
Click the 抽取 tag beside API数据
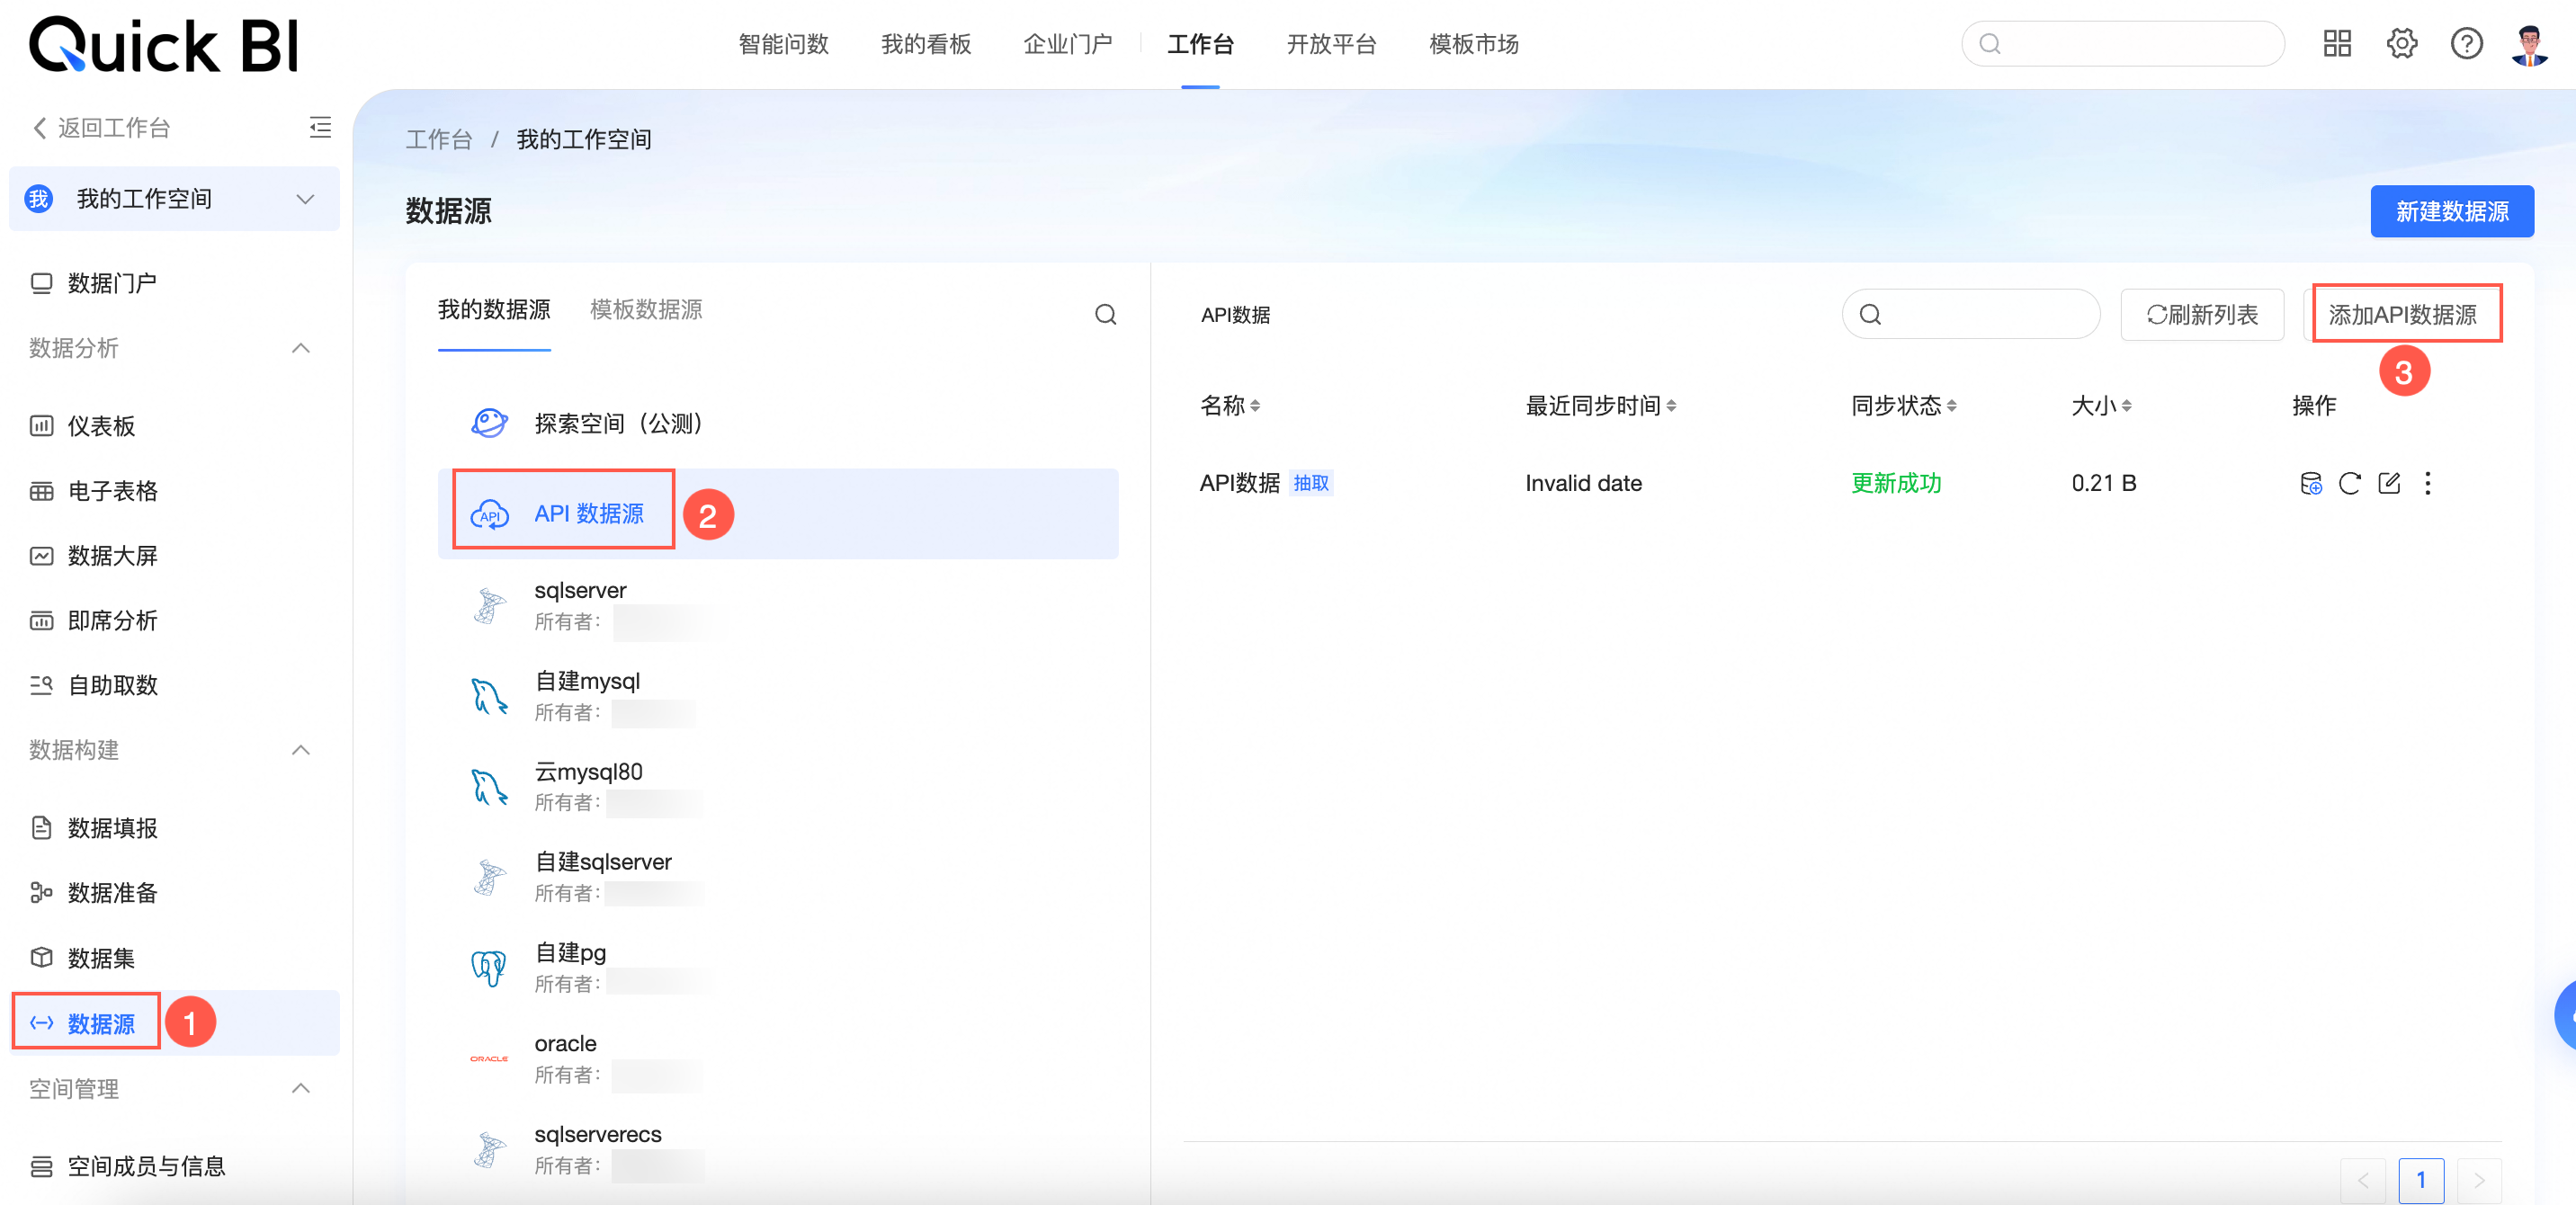tap(1310, 484)
